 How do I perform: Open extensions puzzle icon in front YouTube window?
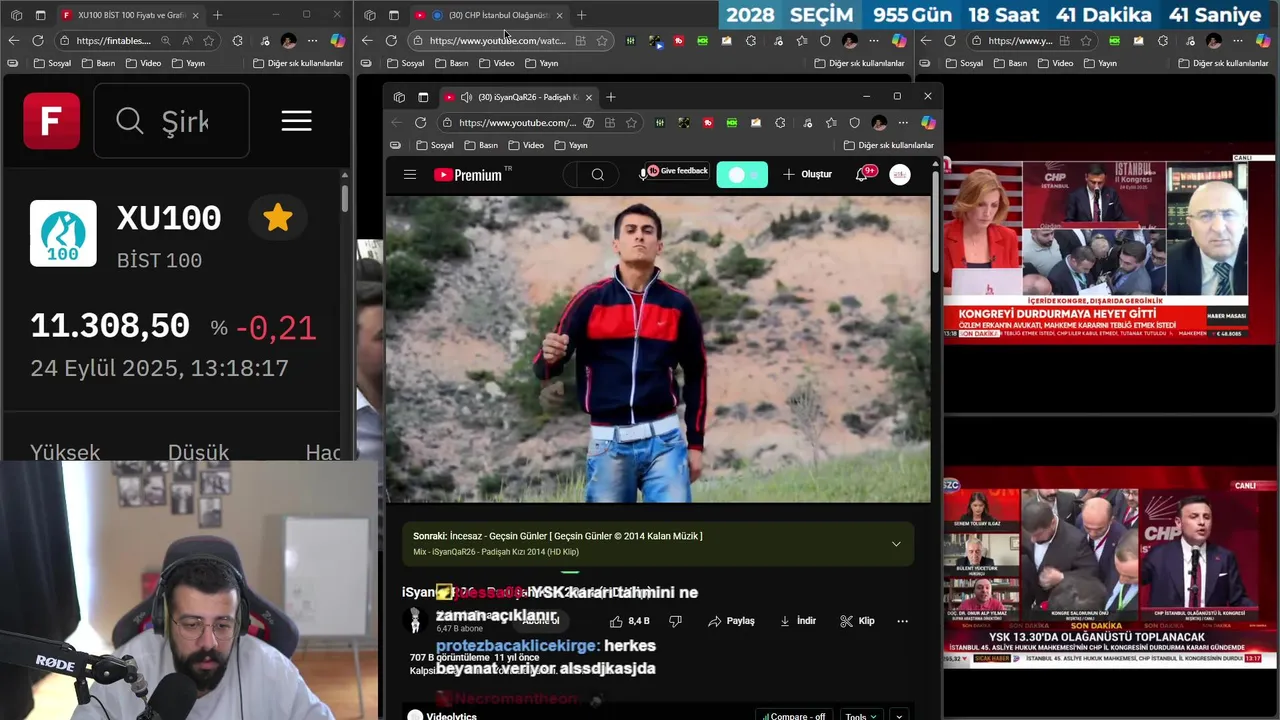click(x=780, y=122)
